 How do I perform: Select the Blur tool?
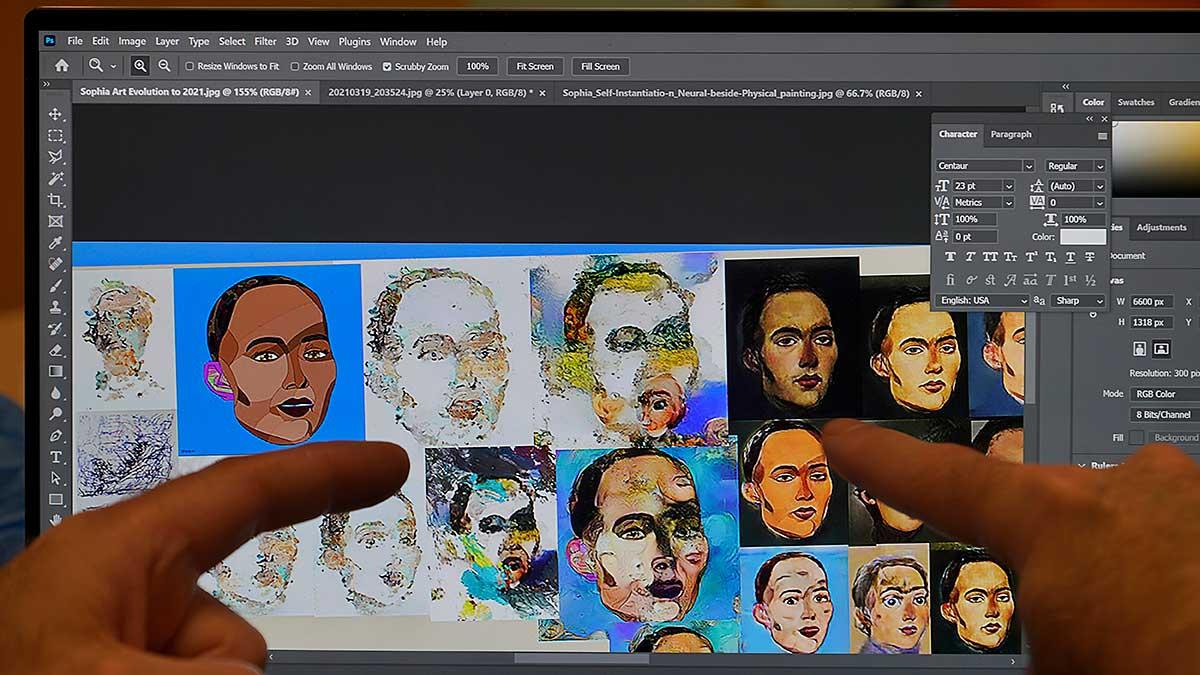(x=56, y=393)
